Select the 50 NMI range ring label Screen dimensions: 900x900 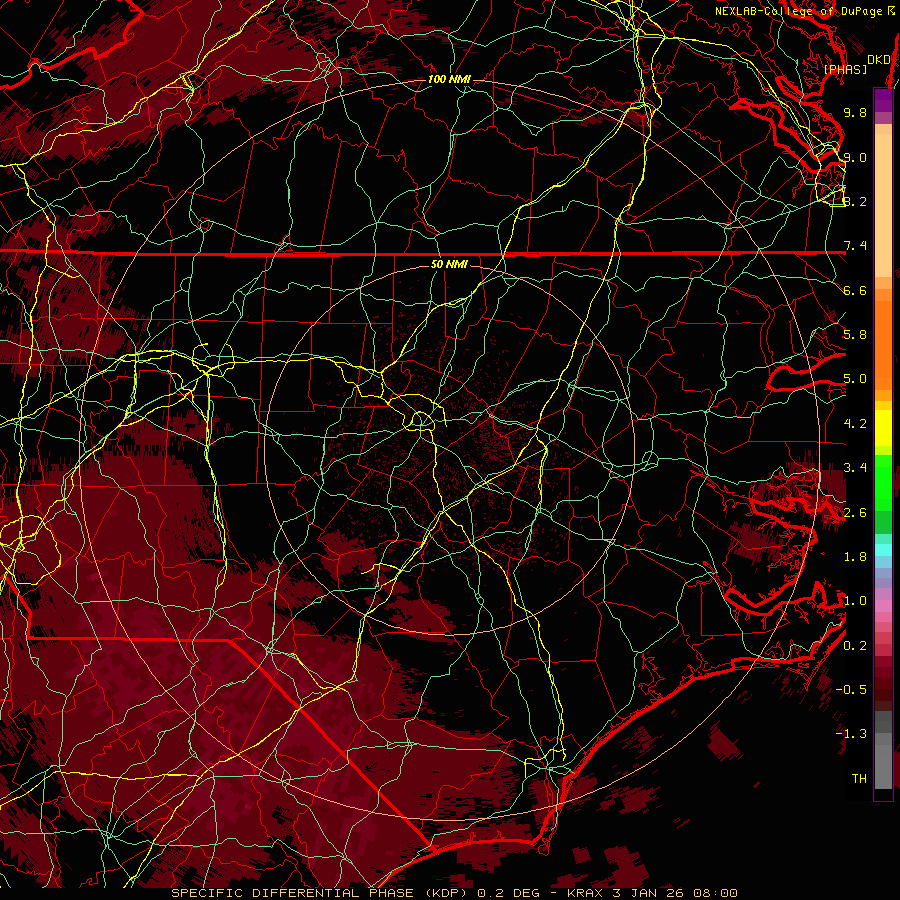tap(449, 265)
